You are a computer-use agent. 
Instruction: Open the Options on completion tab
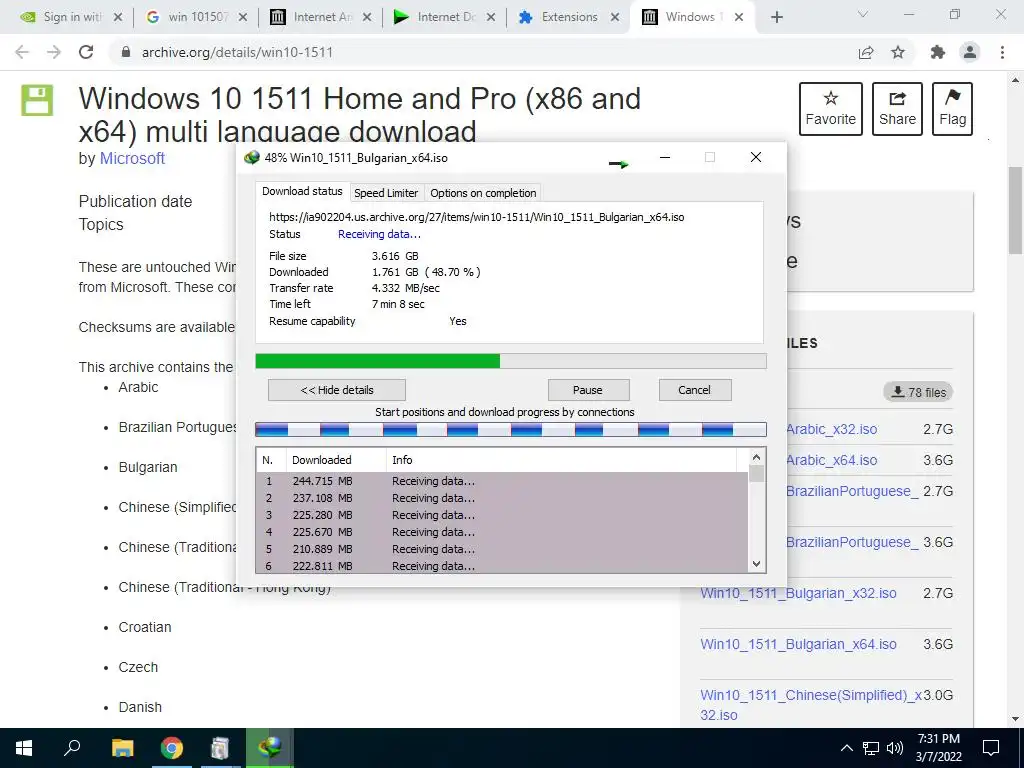[x=483, y=193]
